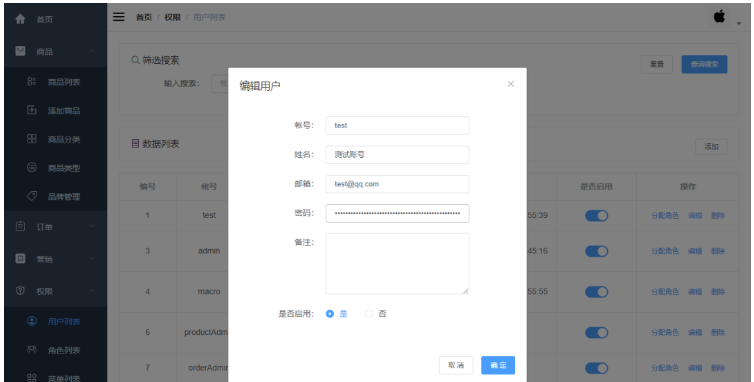Open the avatar dropdown arrow
Image resolution: width=754 pixels, height=382 pixels.
click(x=739, y=23)
